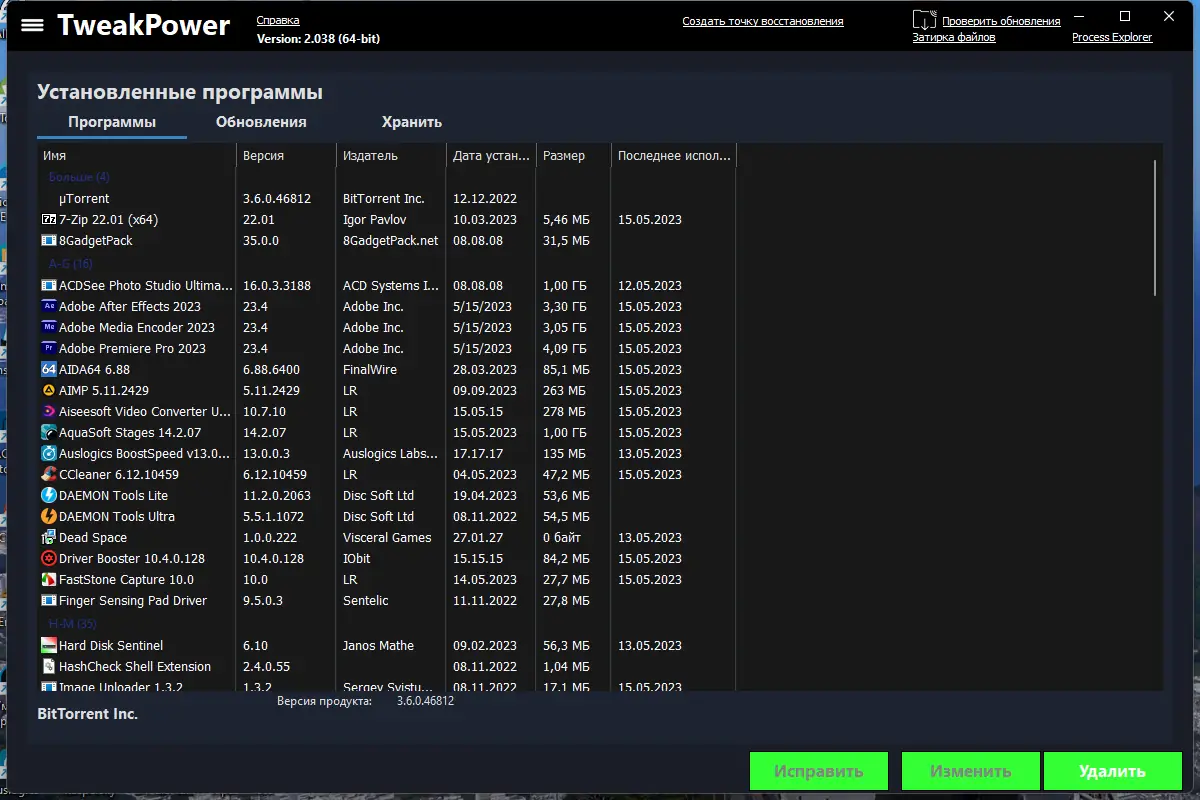
Task: Click the Hard Disk Sentinel icon
Action: pos(49,646)
